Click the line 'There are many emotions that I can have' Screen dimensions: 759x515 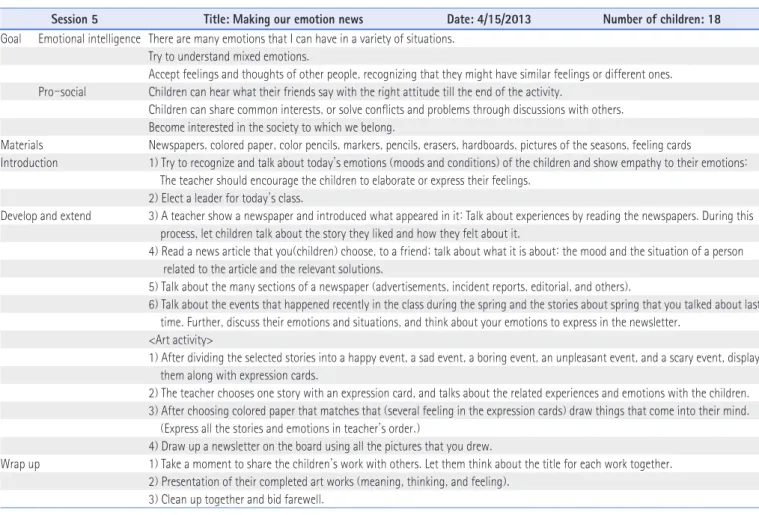(301, 39)
